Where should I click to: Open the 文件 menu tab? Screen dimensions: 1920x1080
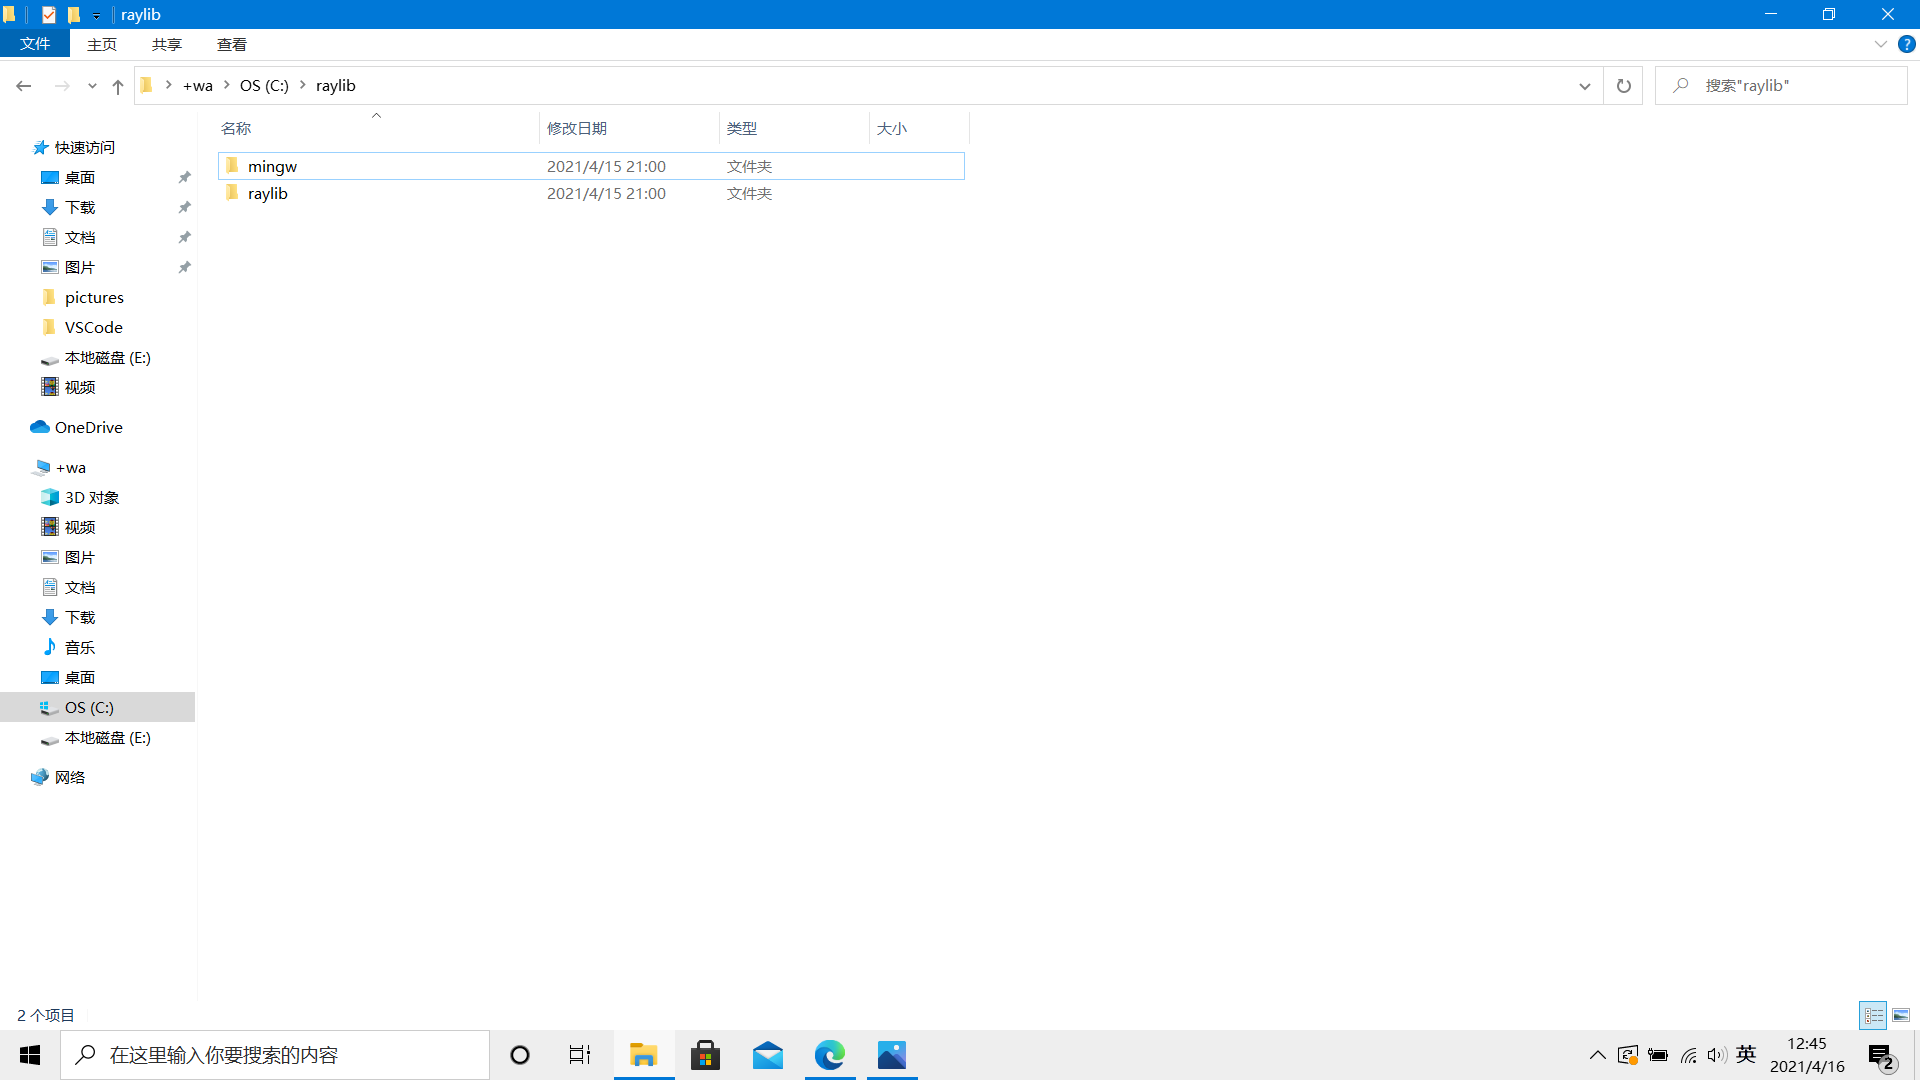click(35, 44)
